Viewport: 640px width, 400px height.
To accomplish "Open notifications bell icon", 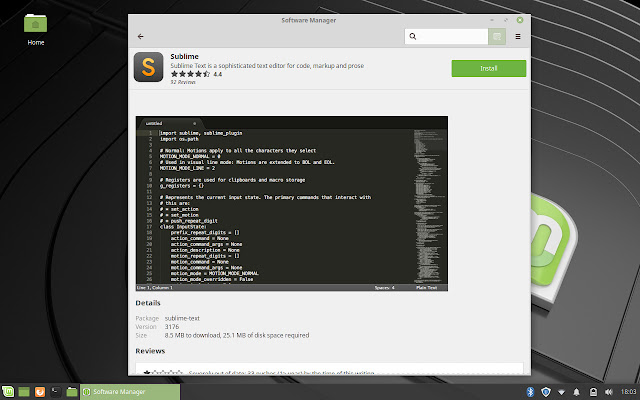I will coord(576,392).
